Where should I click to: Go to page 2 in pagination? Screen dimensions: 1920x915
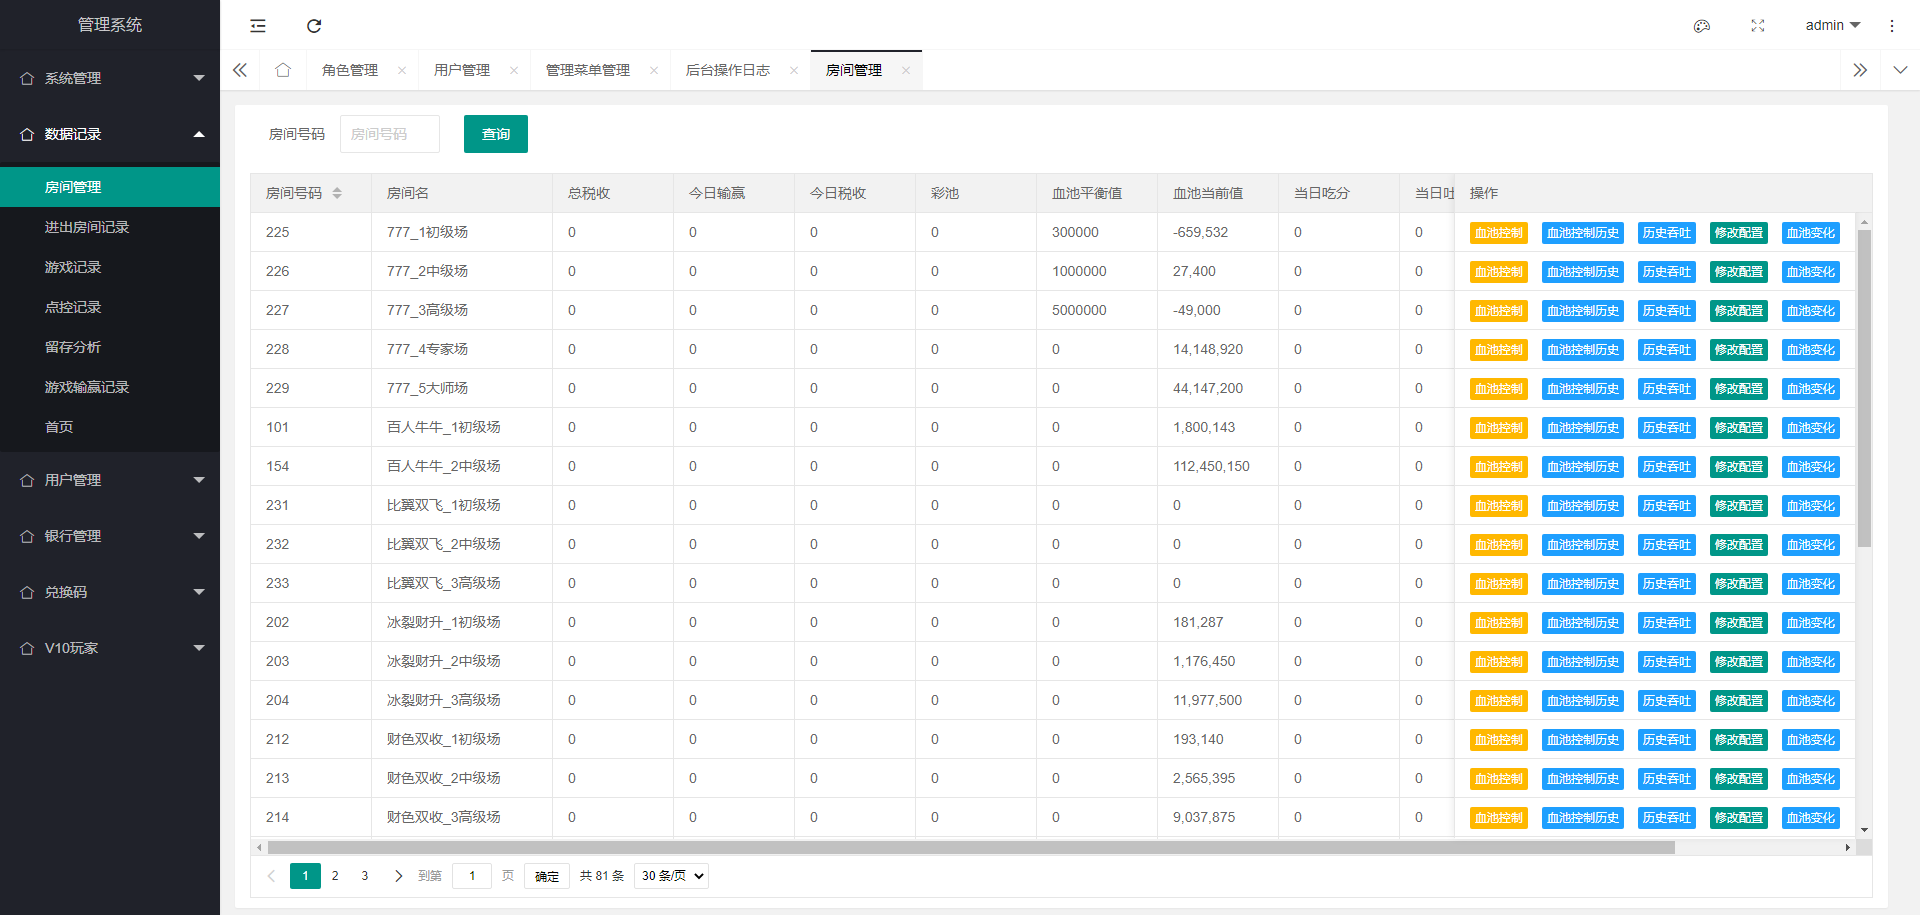click(x=334, y=875)
